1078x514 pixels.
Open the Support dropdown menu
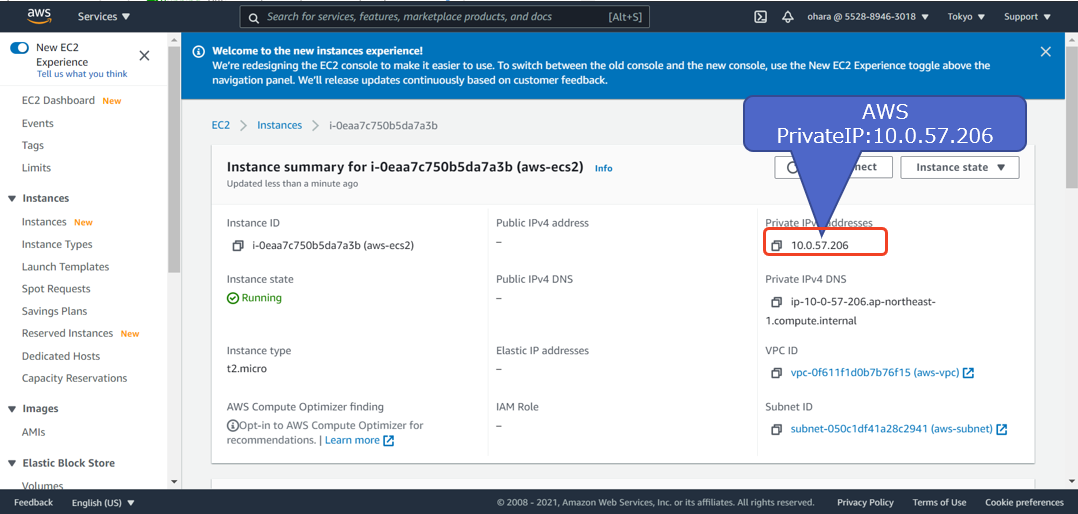point(1027,16)
